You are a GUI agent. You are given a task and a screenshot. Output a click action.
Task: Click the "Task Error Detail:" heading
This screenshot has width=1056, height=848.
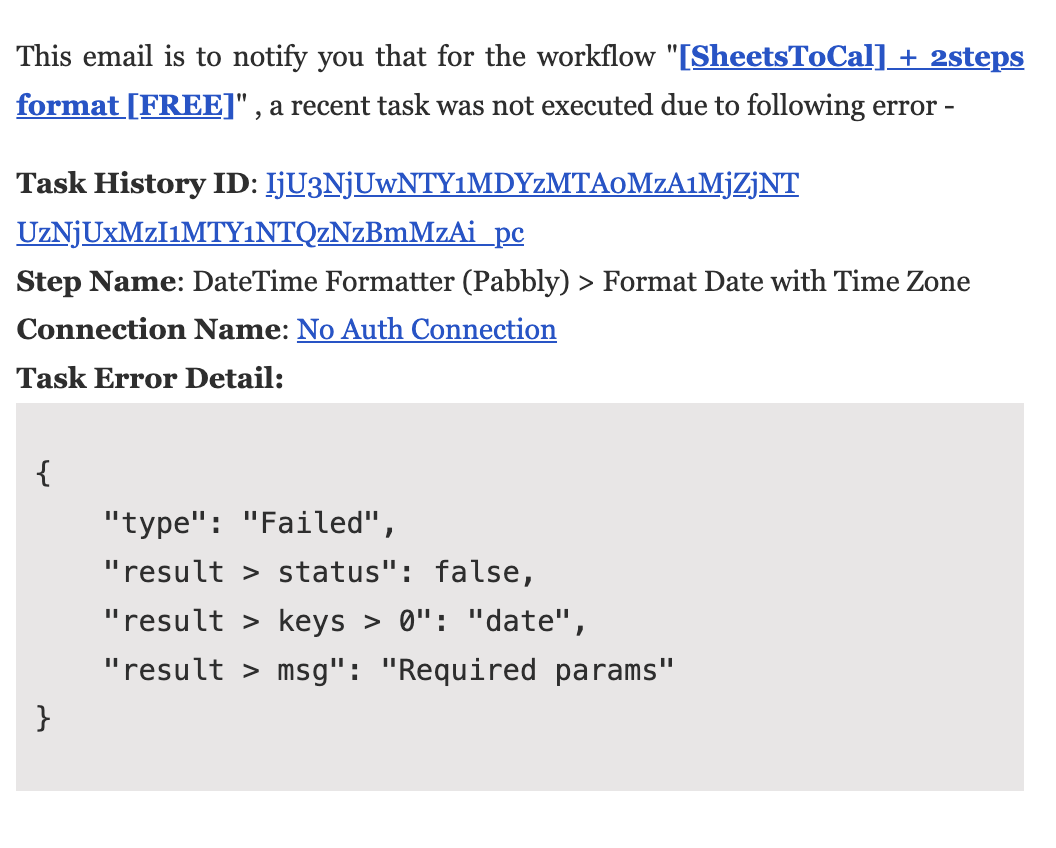click(x=150, y=379)
